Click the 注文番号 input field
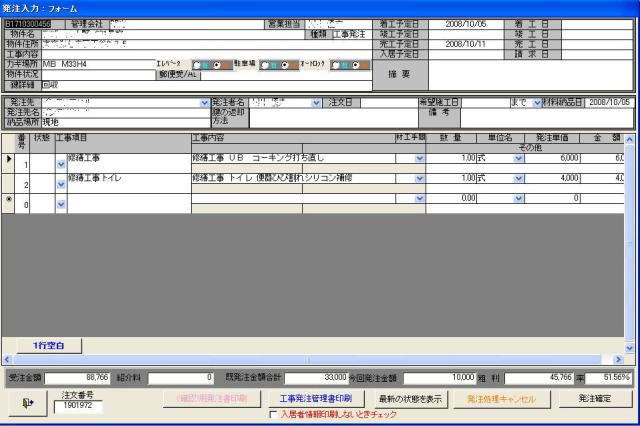Viewport: 640px width, 426px height. (x=77, y=407)
